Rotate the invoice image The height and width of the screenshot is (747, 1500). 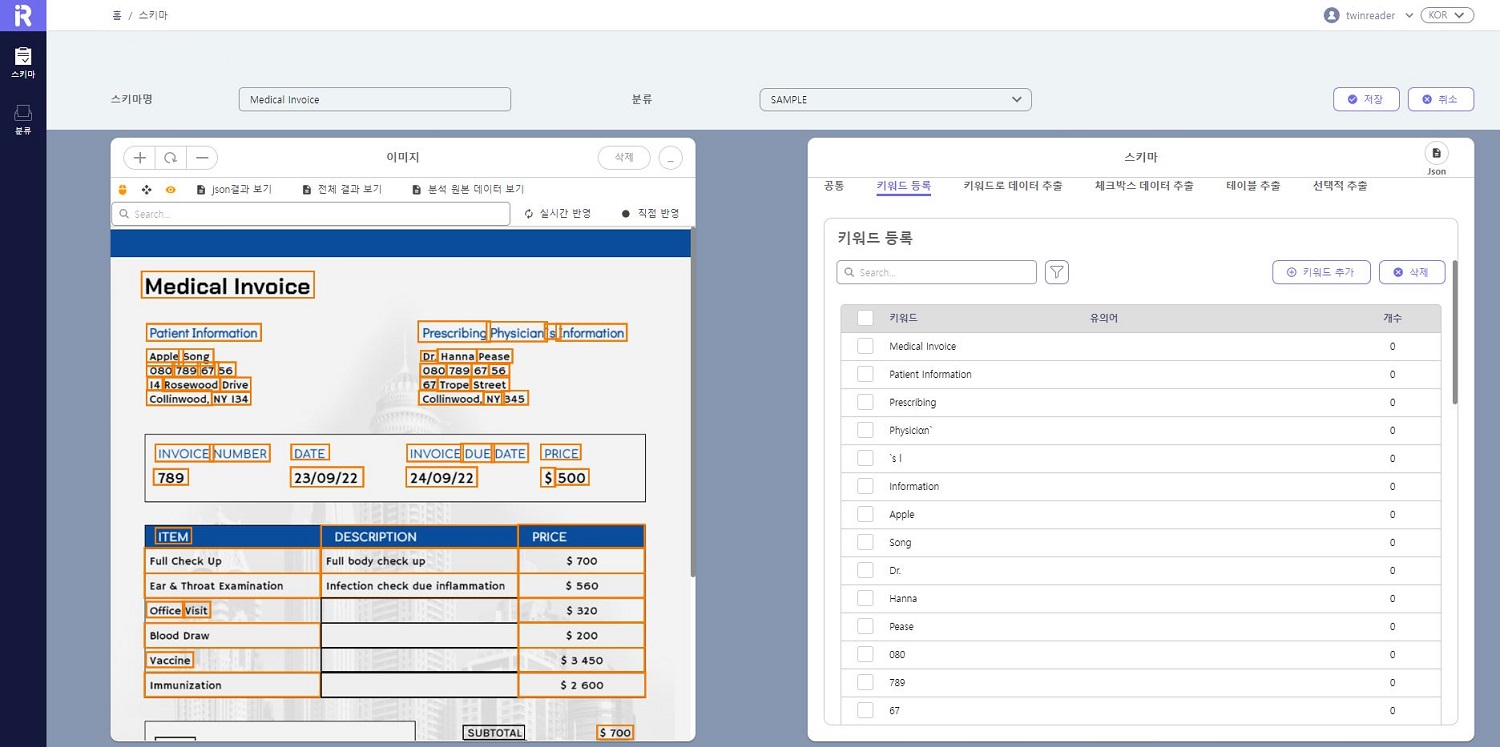click(171, 158)
